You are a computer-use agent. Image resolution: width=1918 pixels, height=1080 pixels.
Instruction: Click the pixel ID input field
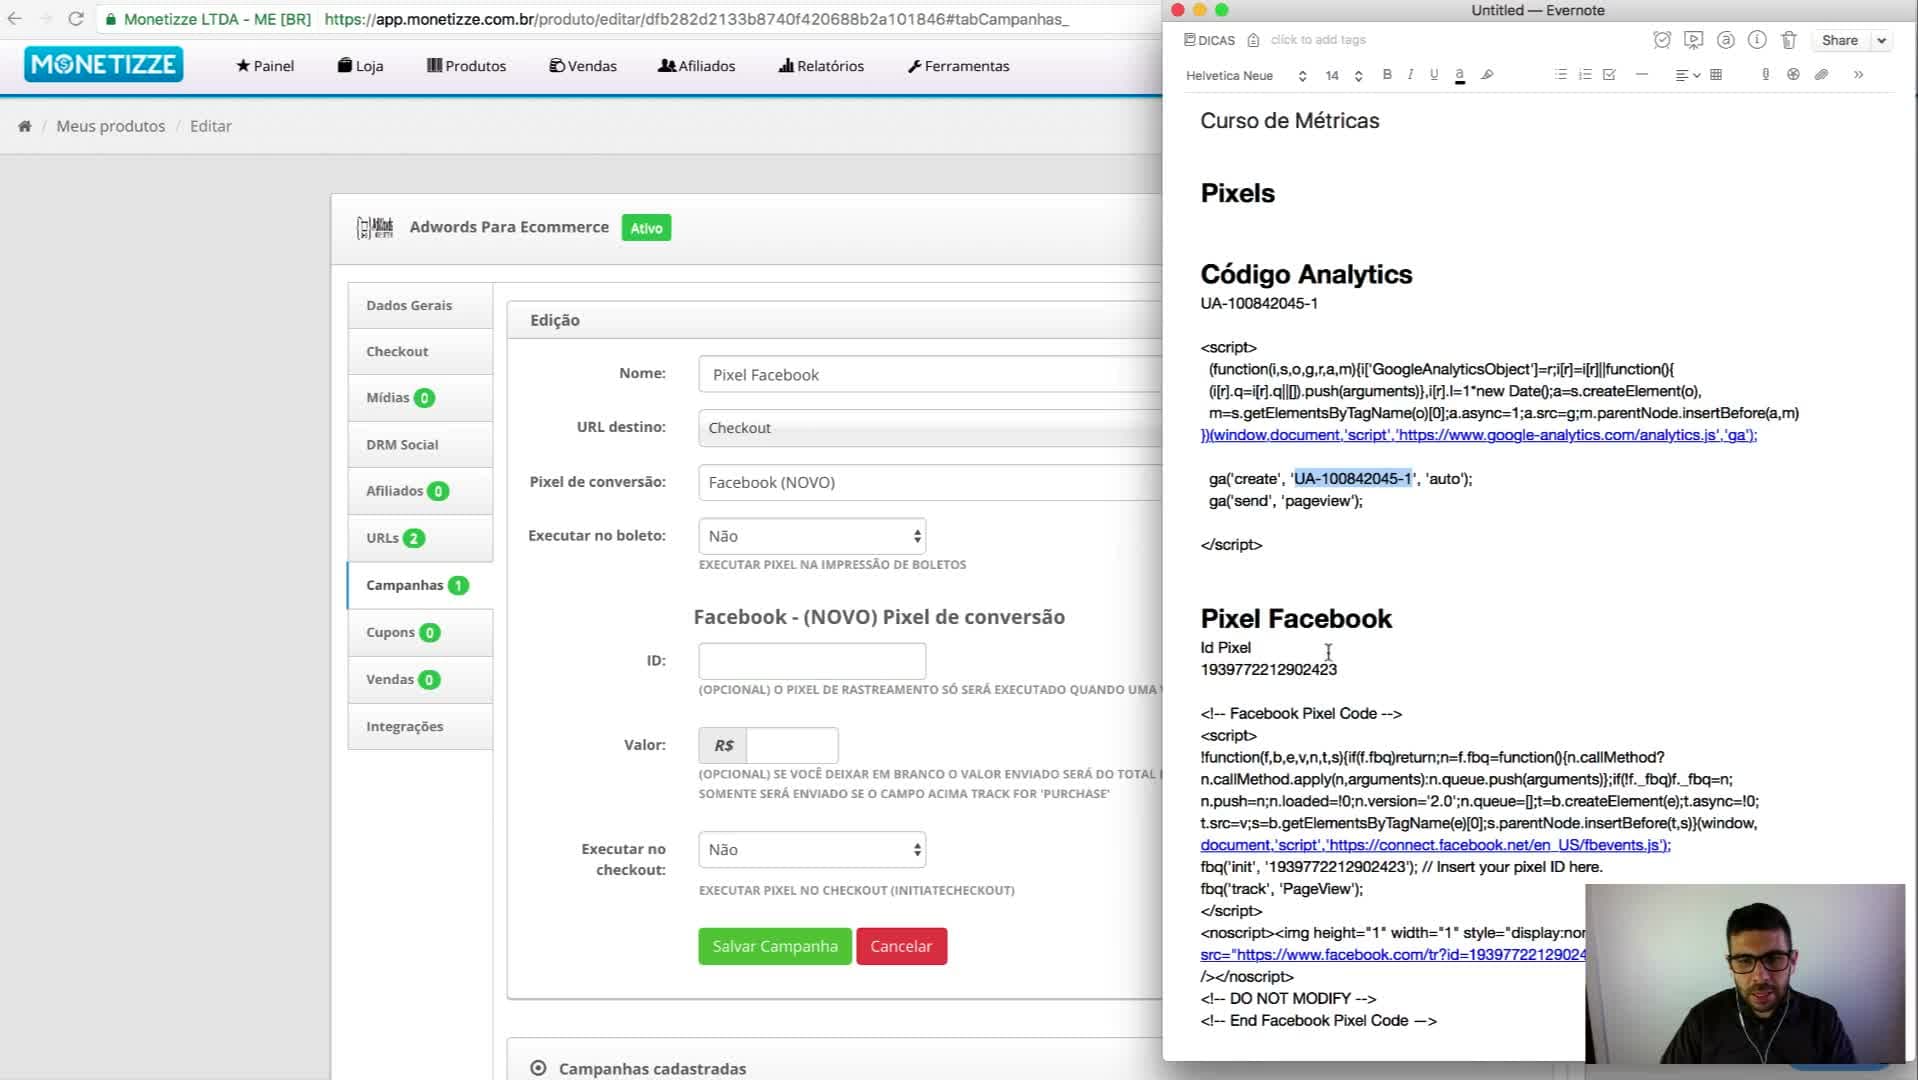(812, 661)
